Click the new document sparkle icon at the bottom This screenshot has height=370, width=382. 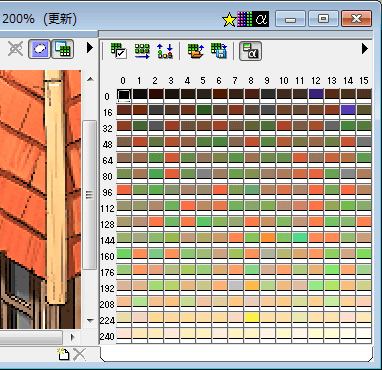point(63,354)
